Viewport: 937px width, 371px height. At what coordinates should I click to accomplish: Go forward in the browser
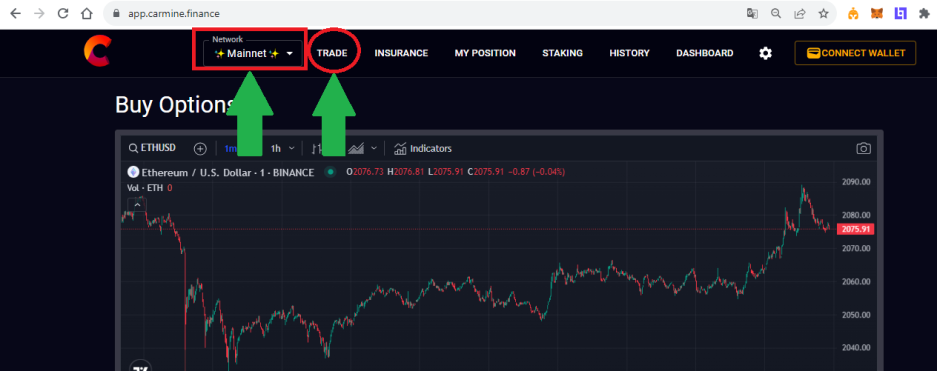[x=39, y=14]
